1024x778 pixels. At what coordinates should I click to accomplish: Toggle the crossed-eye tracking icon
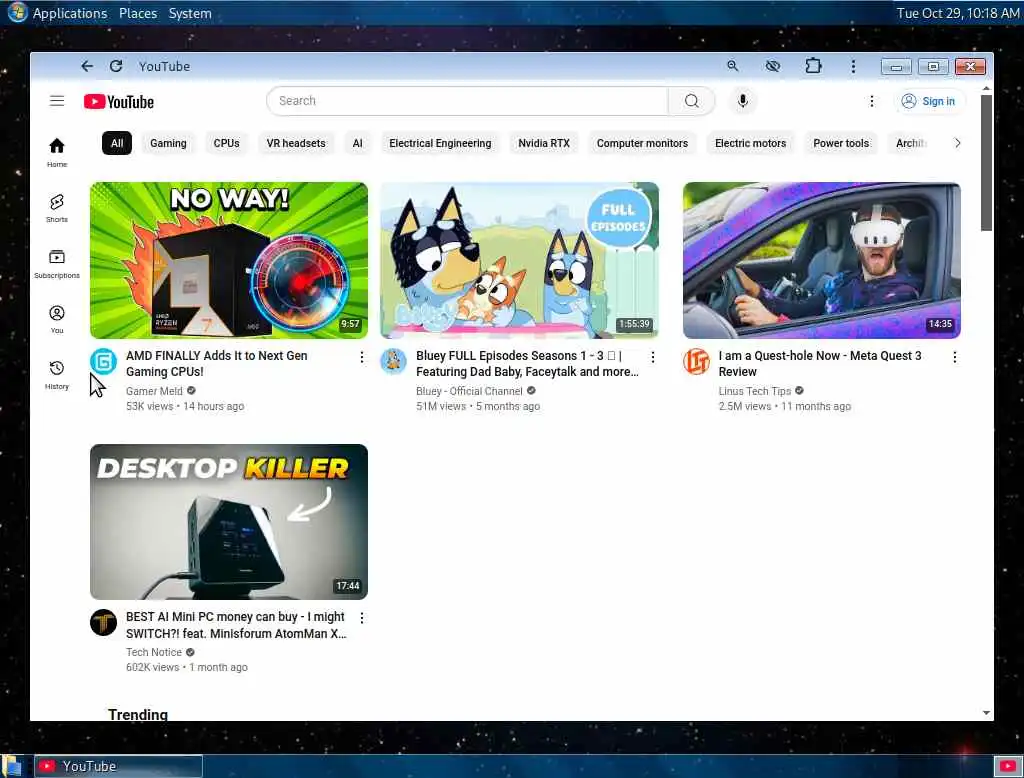pyautogui.click(x=773, y=66)
